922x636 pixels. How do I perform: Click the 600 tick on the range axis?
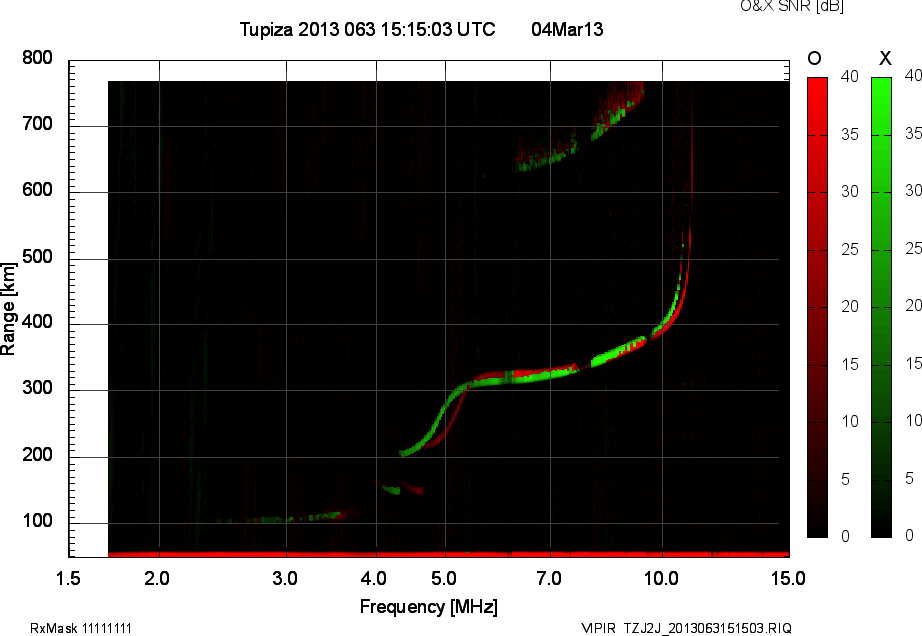(x=37, y=190)
